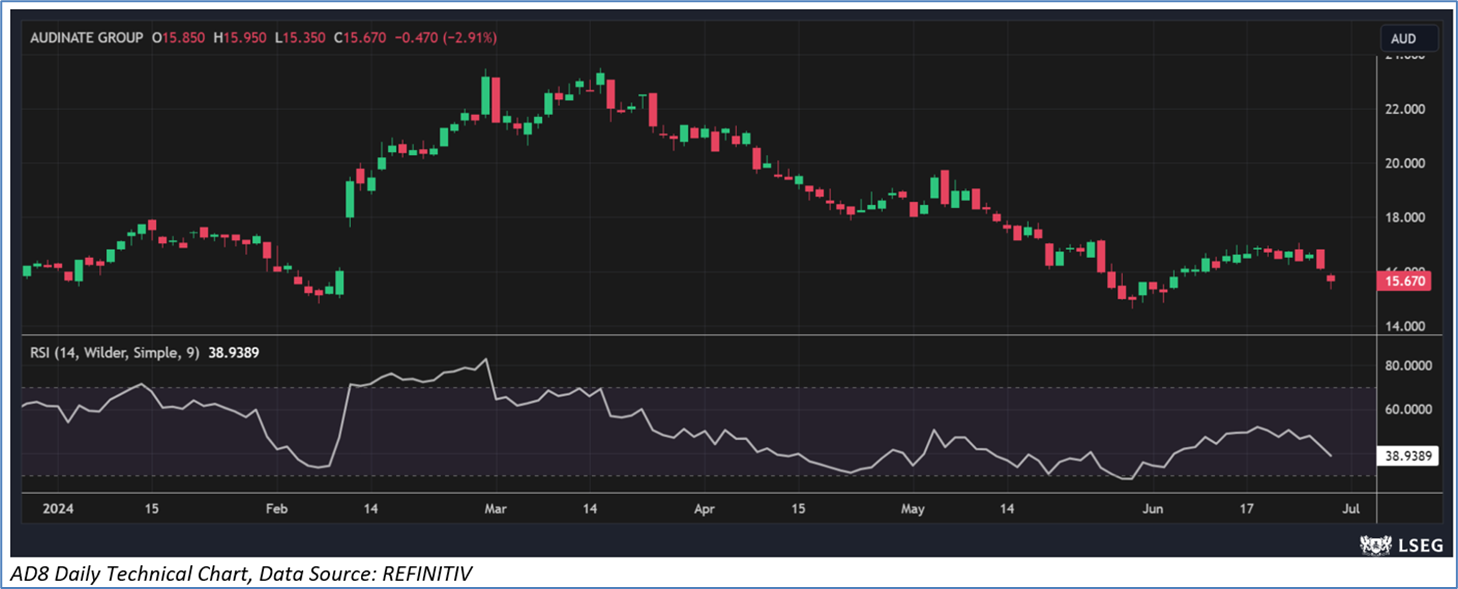This screenshot has height=589, width=1458.
Task: Select the low value L15.350
Action: (298, 38)
